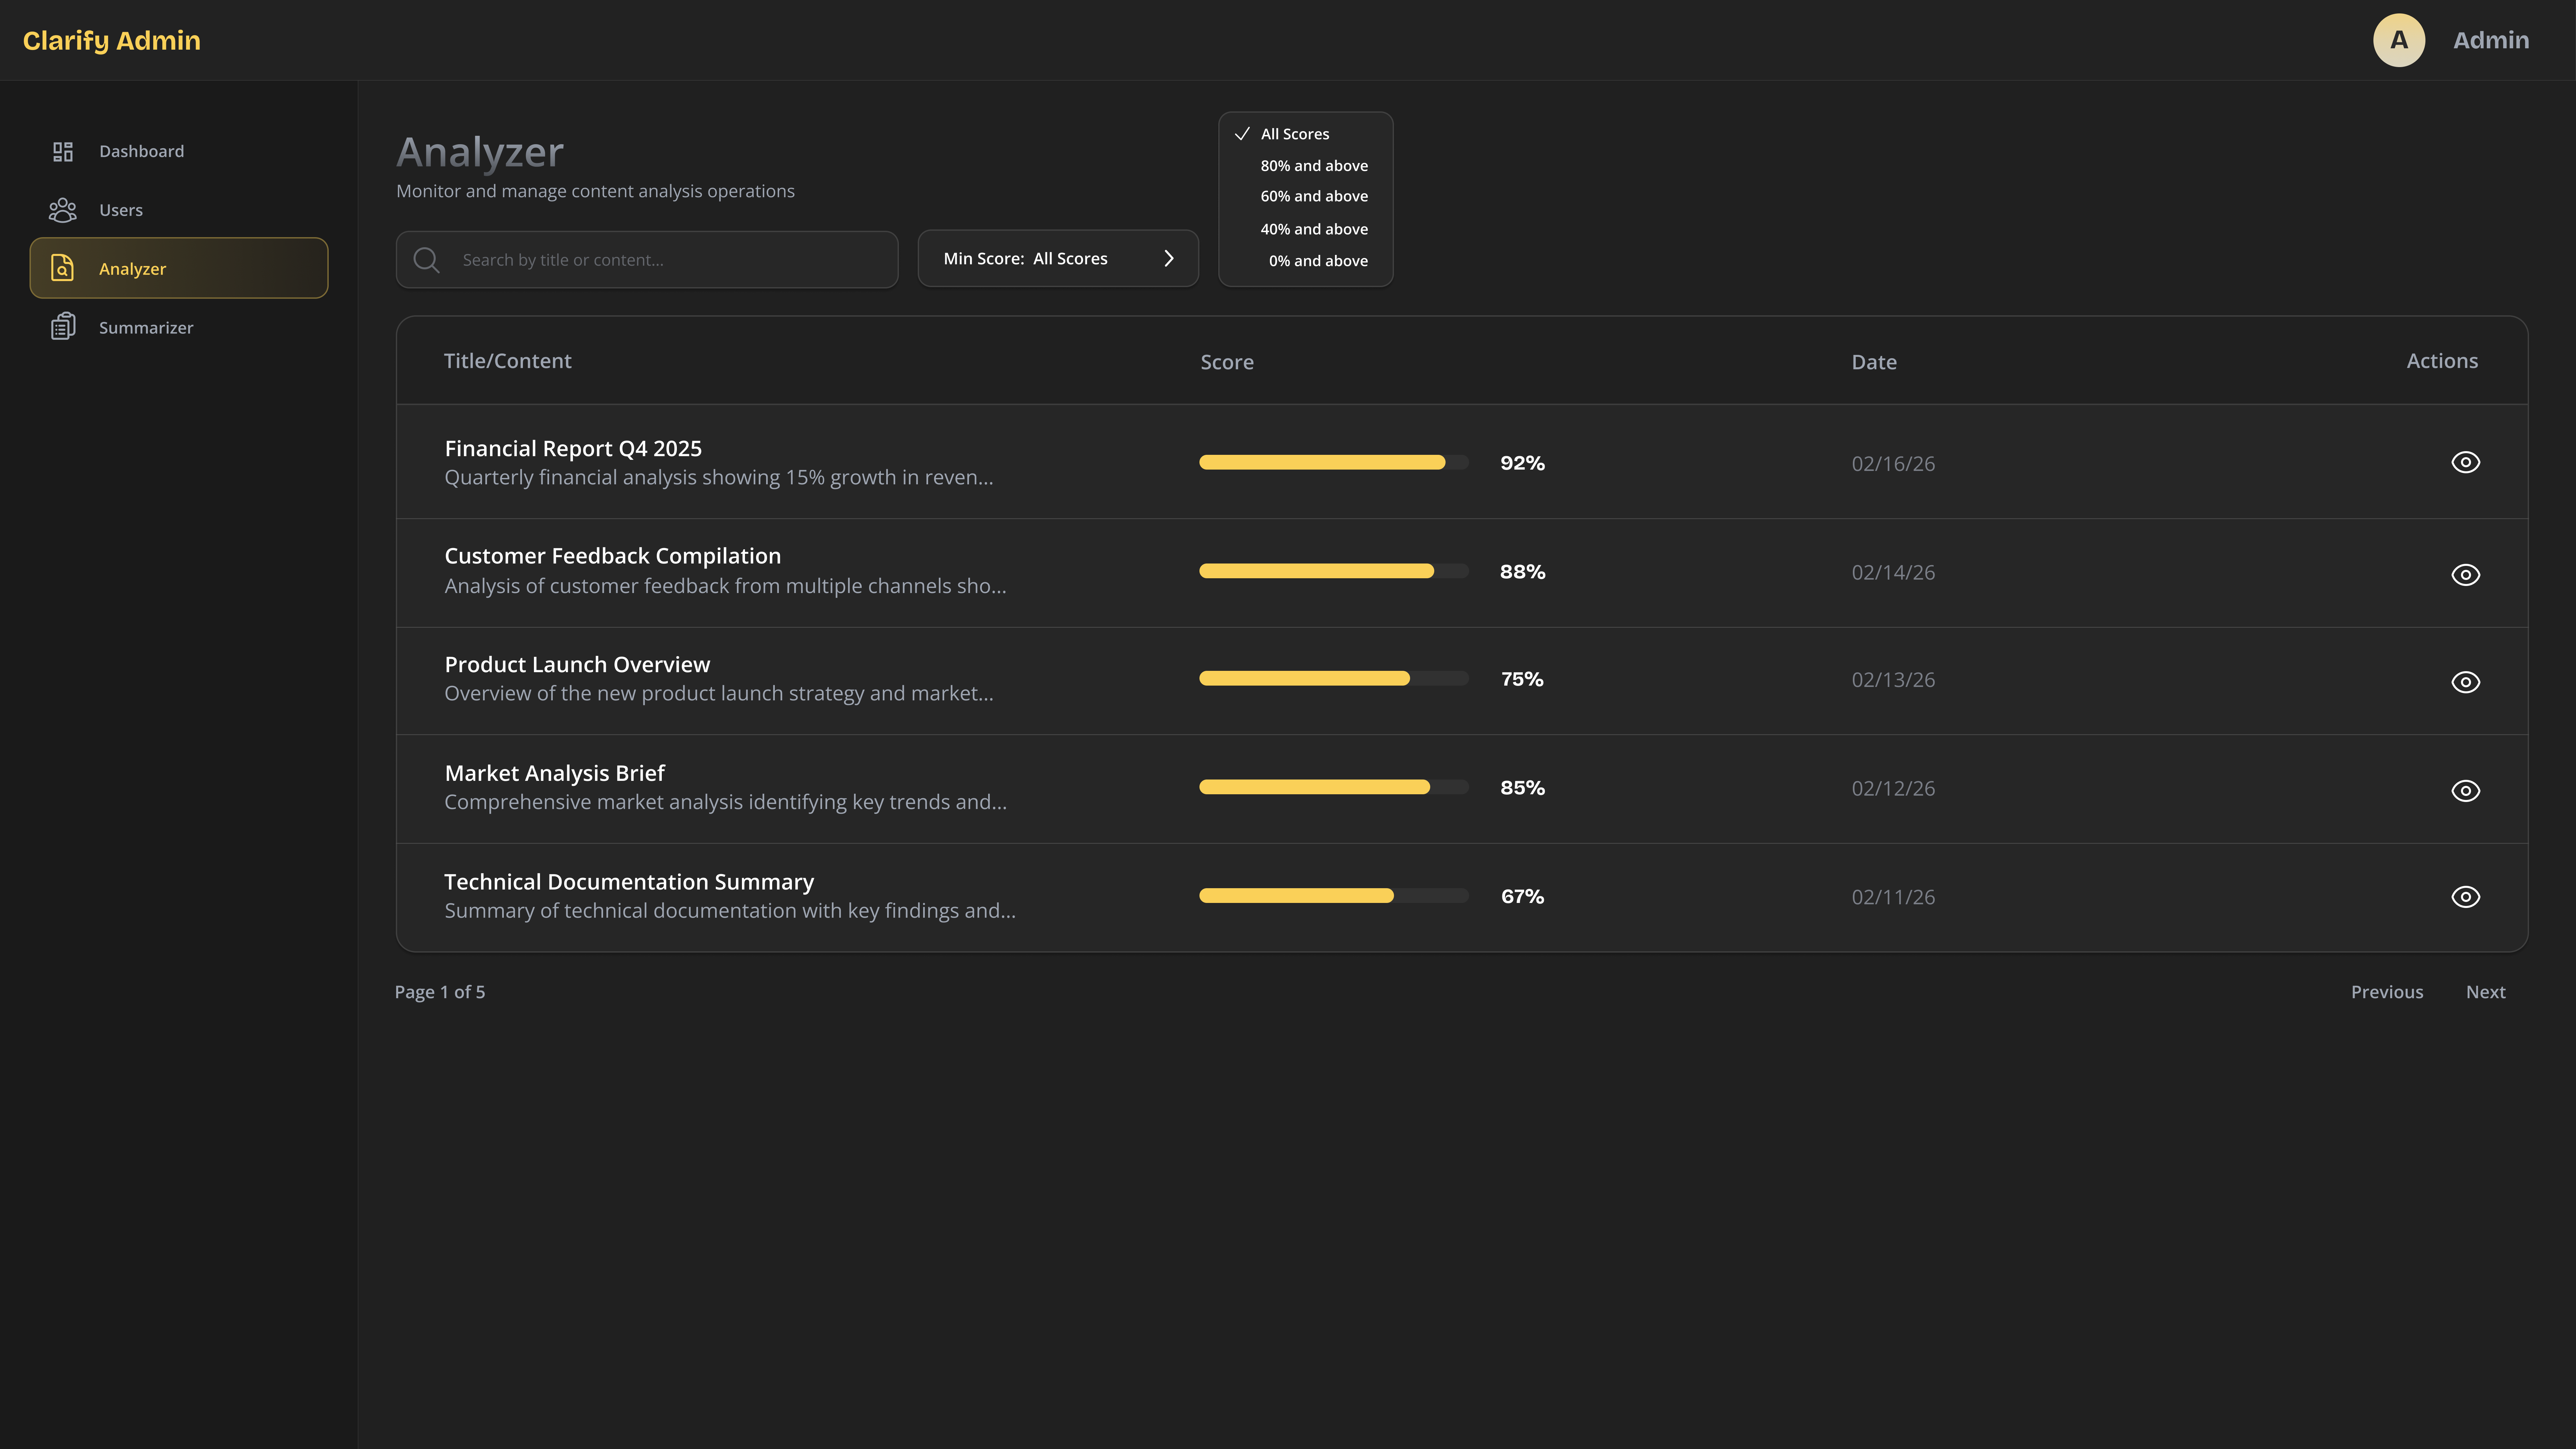Click the 92% score progress bar

click(1334, 462)
